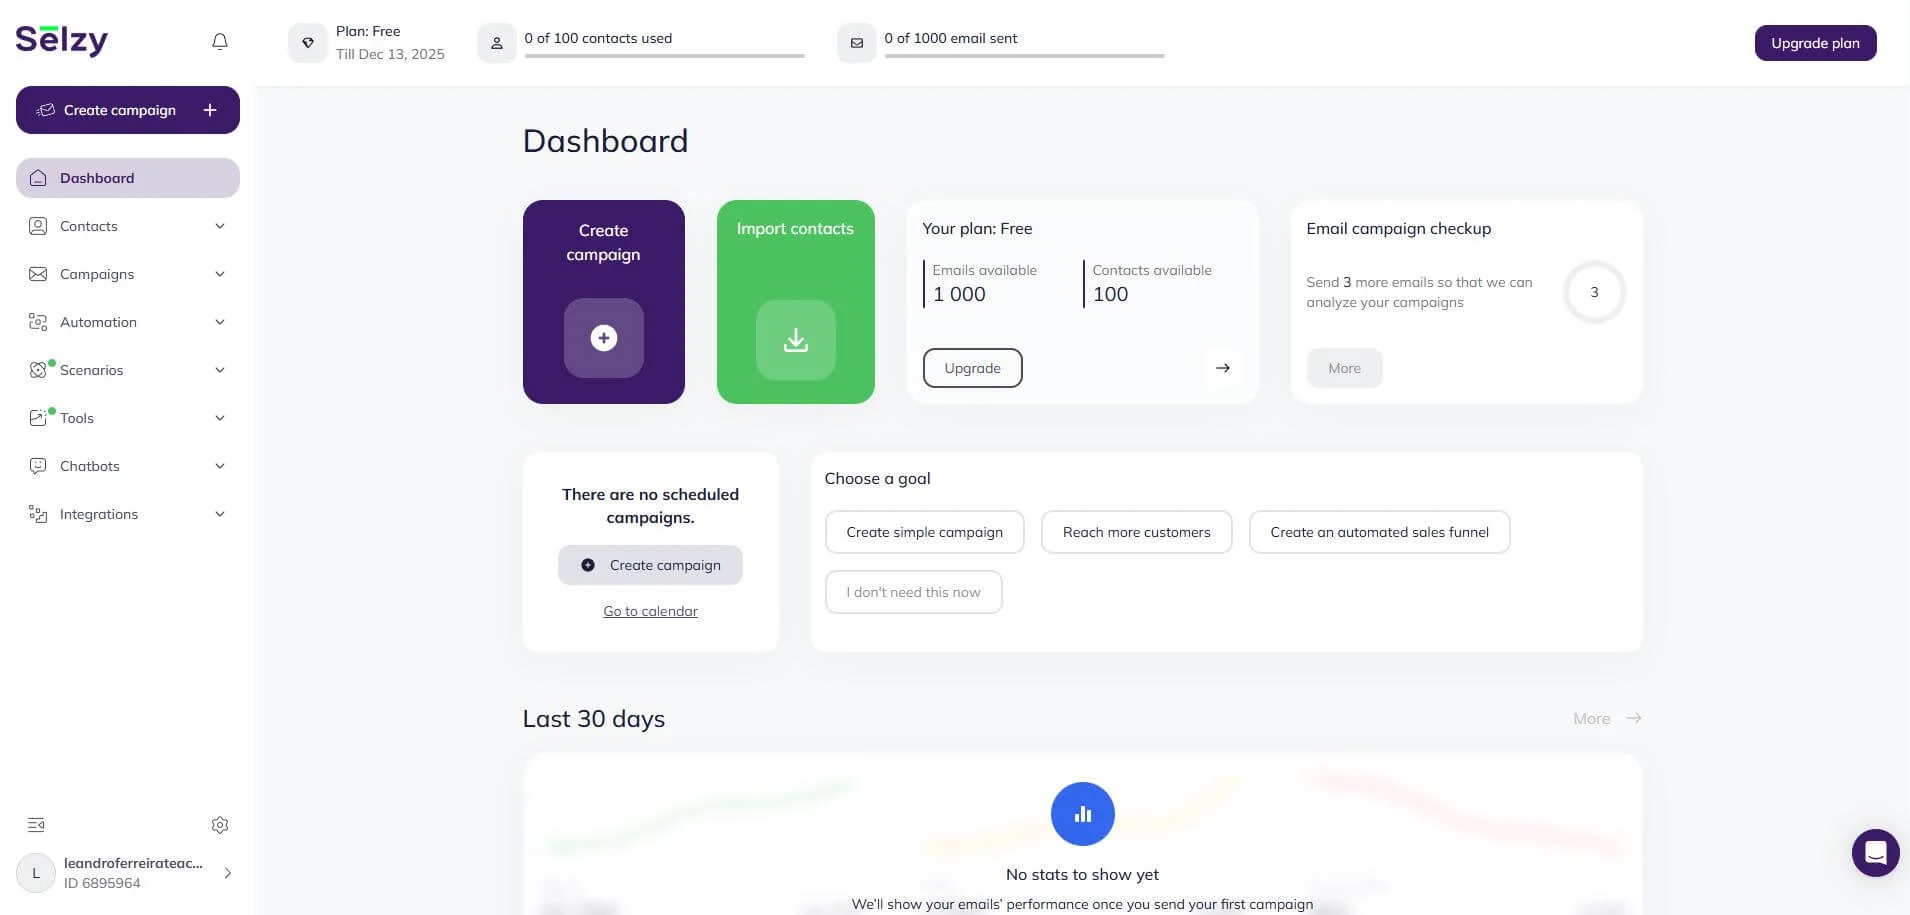
Task: Click the download icon in Import contacts card
Action: tap(796, 340)
